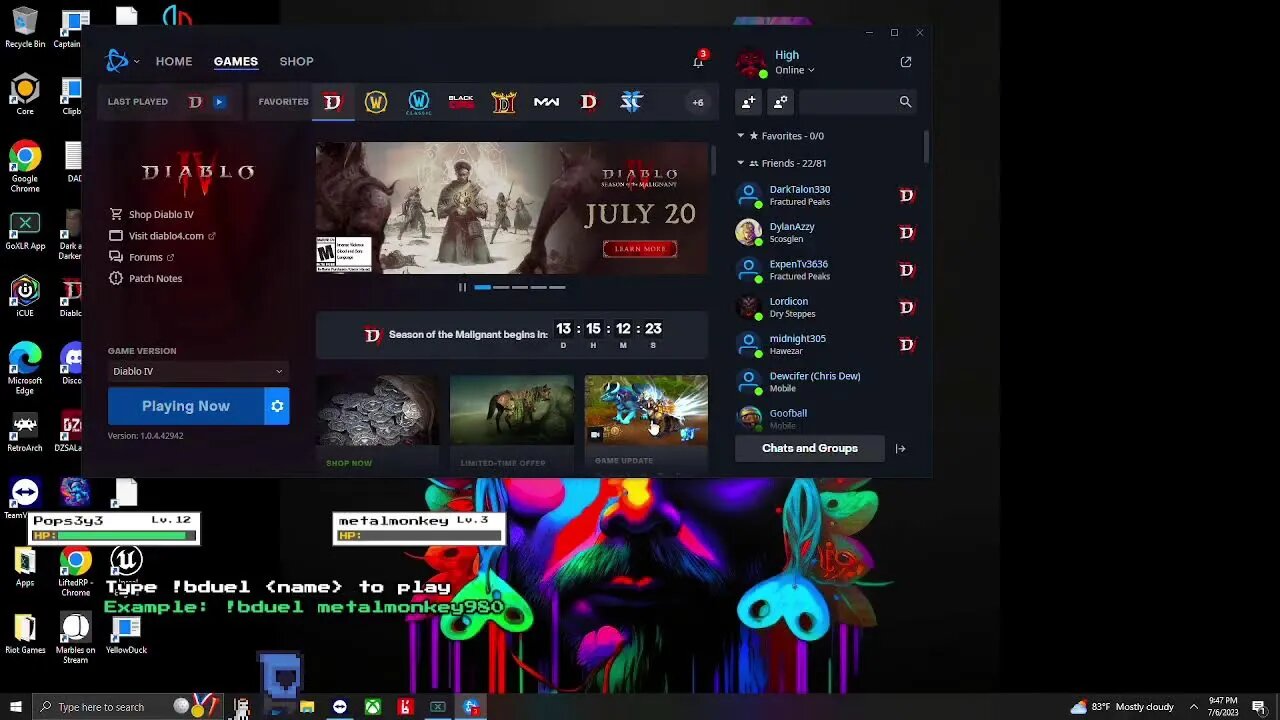The height and width of the screenshot is (720, 1280).
Task: Open the notifications bell
Action: pyautogui.click(x=698, y=61)
